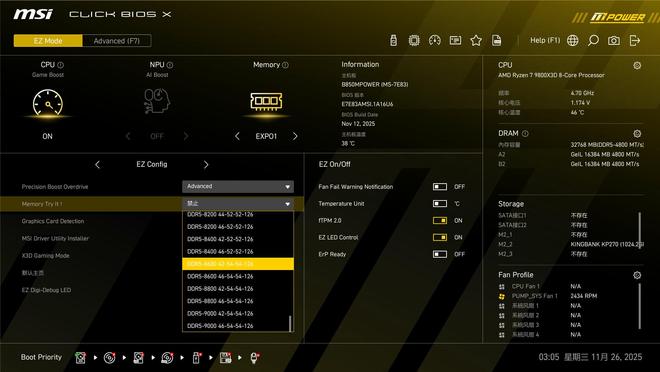
Task: Go to previous EZ Config page arrow
Action: [x=98, y=165]
